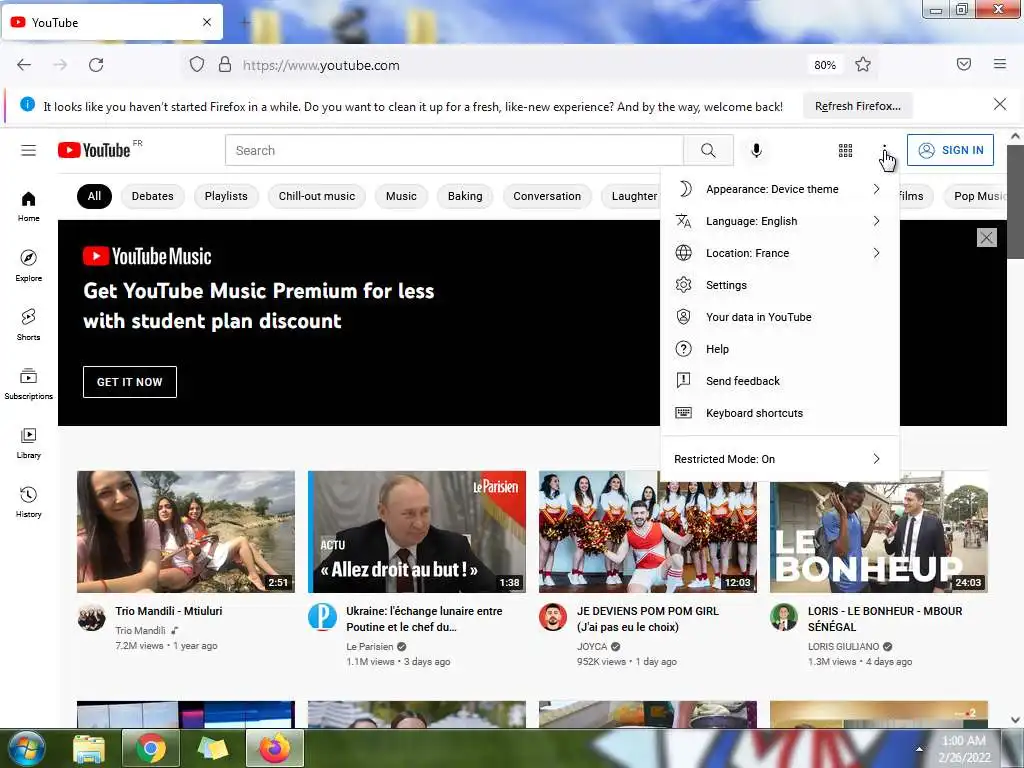
Task: Start voice search with the microphone icon
Action: 756,150
